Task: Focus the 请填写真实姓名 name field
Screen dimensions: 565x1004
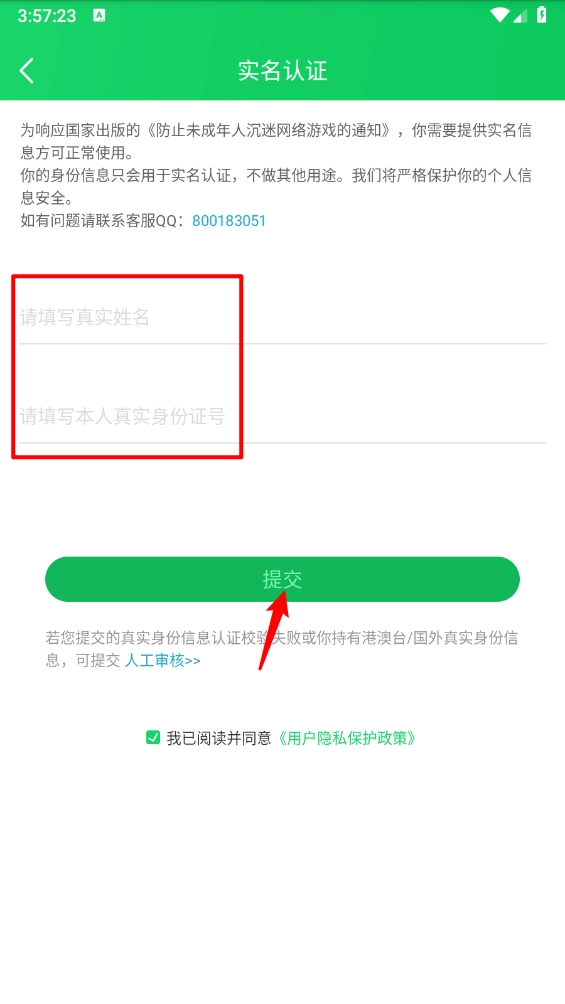Action: point(282,317)
